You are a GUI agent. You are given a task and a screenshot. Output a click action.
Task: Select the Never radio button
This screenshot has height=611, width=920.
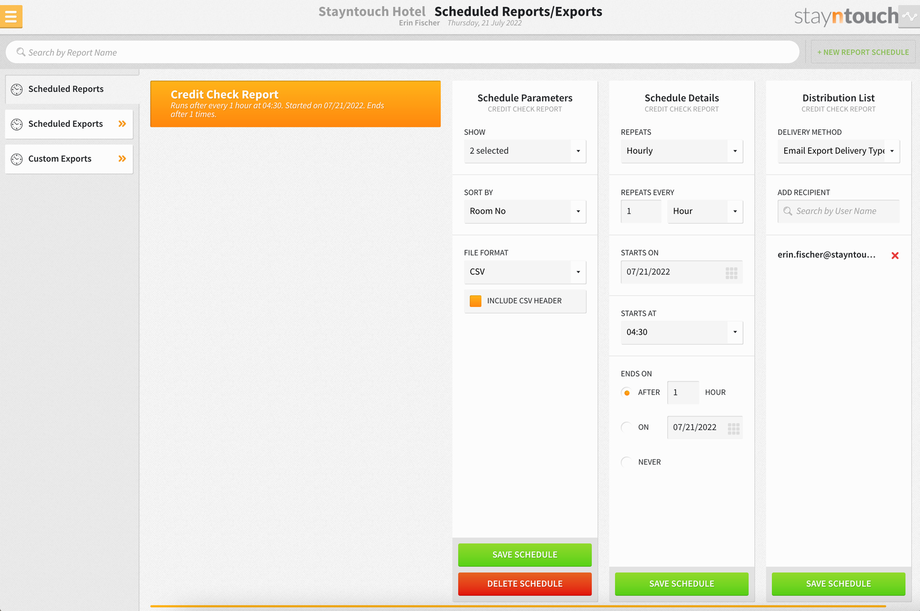pyautogui.click(x=627, y=462)
